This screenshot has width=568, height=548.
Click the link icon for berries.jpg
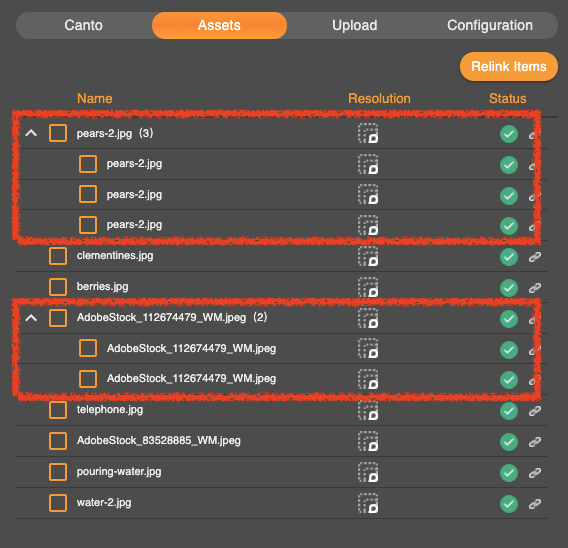coord(535,288)
